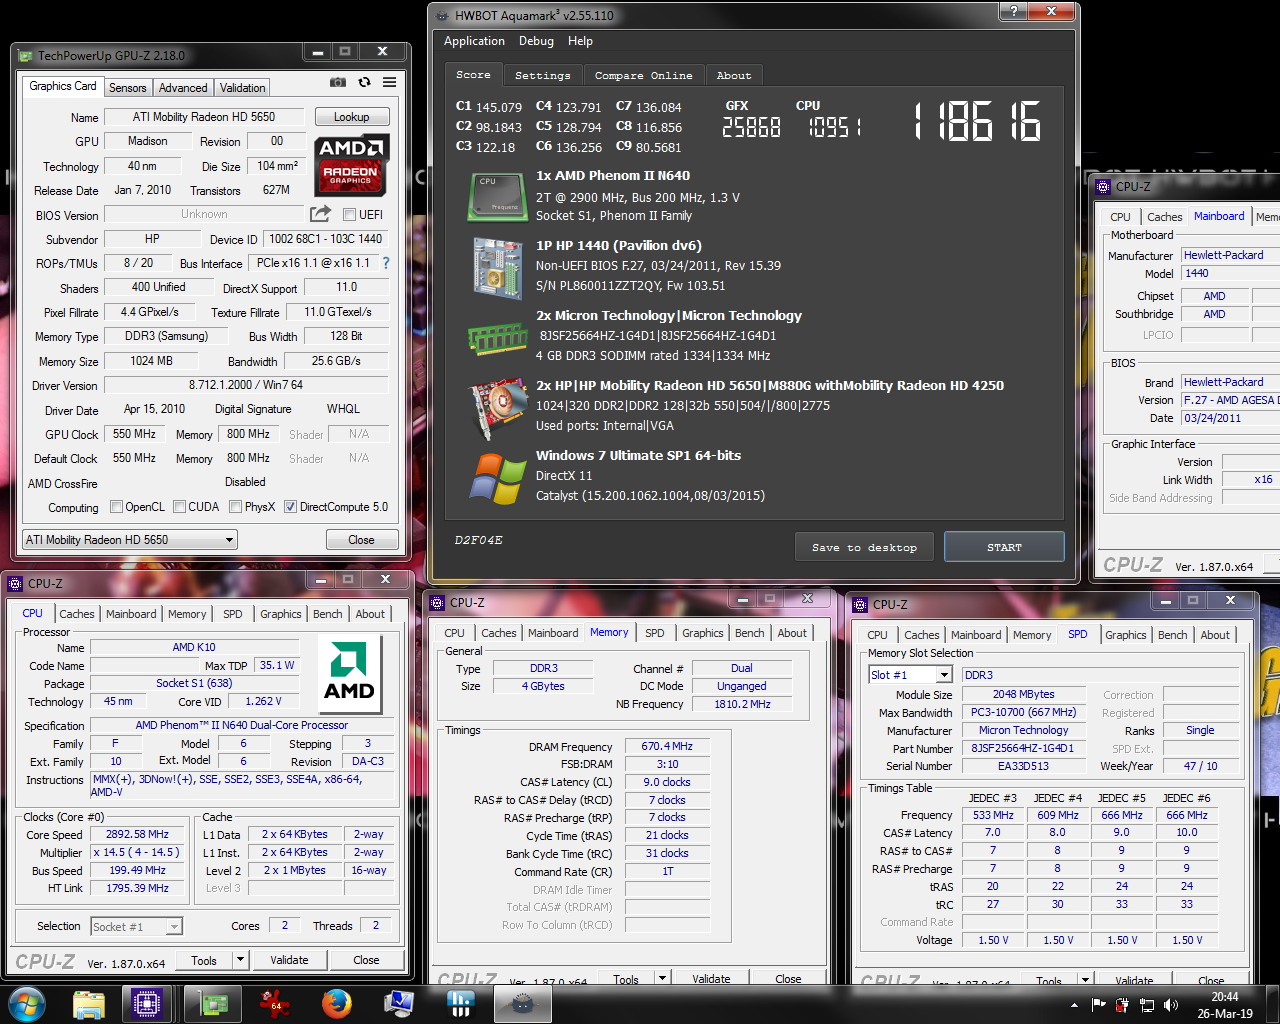Click the AMD Radeon Graphics logo in GPU-Z
Image resolution: width=1280 pixels, height=1024 pixels.
pos(350,165)
